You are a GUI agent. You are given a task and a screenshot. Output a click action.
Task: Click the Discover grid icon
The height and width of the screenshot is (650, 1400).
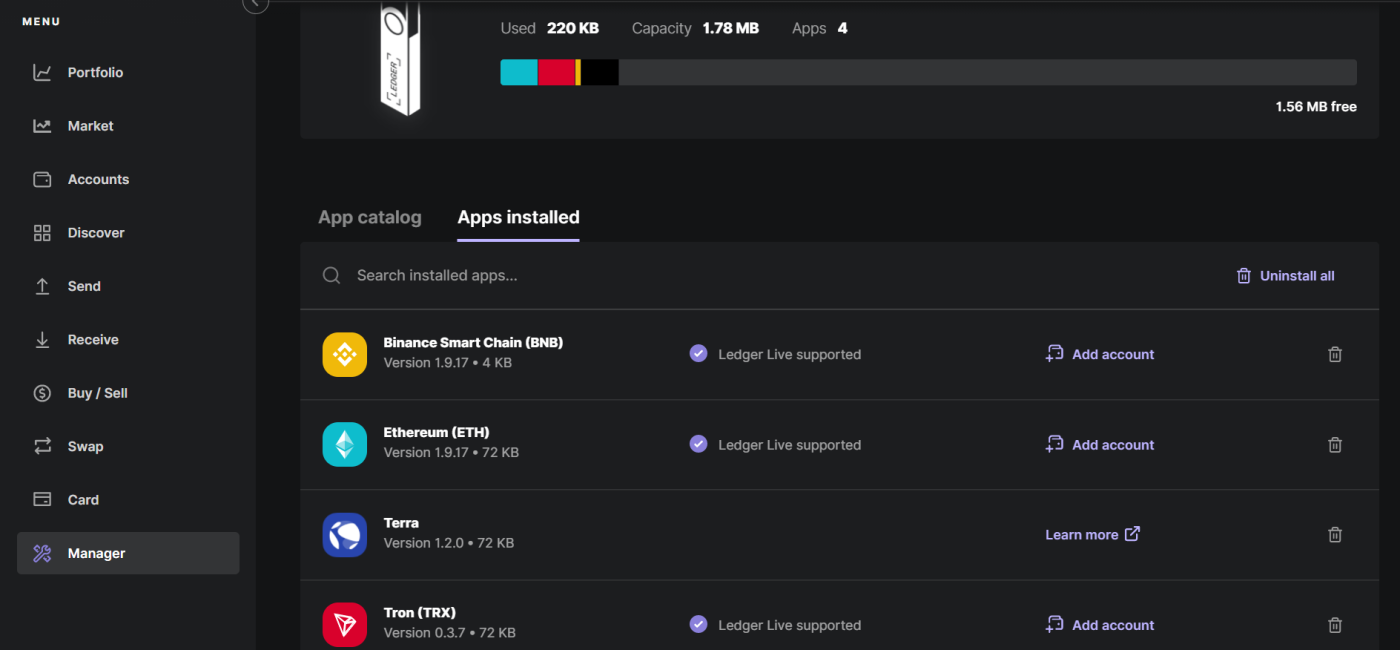tap(42, 233)
